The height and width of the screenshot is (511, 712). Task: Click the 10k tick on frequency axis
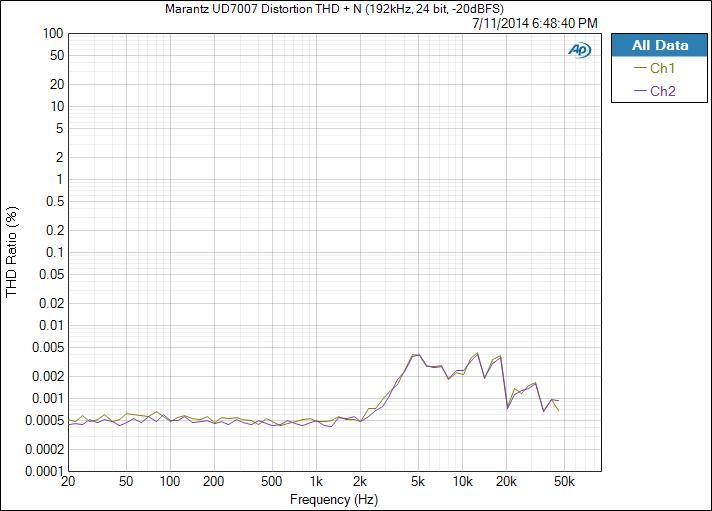[x=462, y=482]
